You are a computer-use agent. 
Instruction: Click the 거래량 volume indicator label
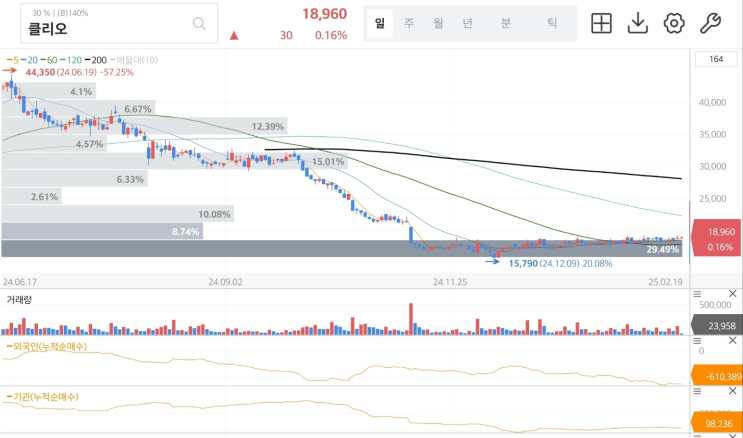(x=19, y=300)
